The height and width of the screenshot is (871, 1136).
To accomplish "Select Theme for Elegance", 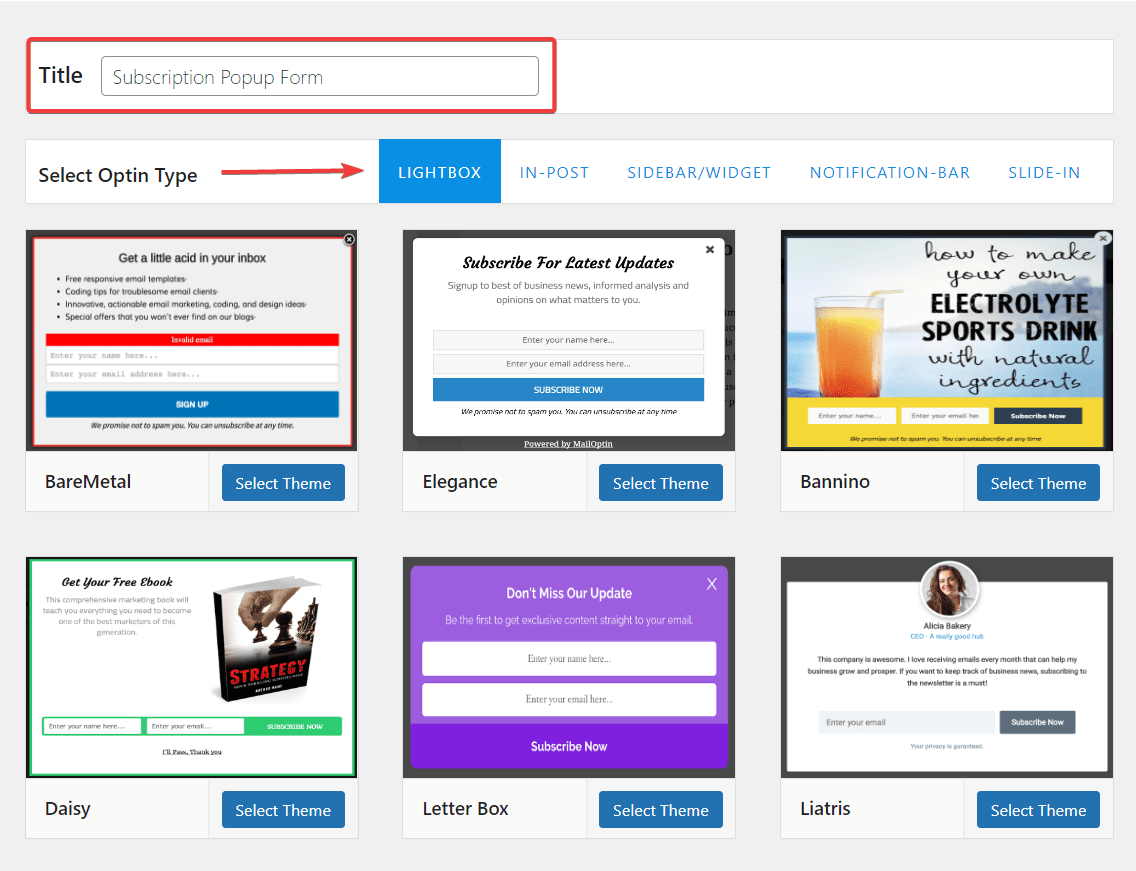I will [x=660, y=483].
